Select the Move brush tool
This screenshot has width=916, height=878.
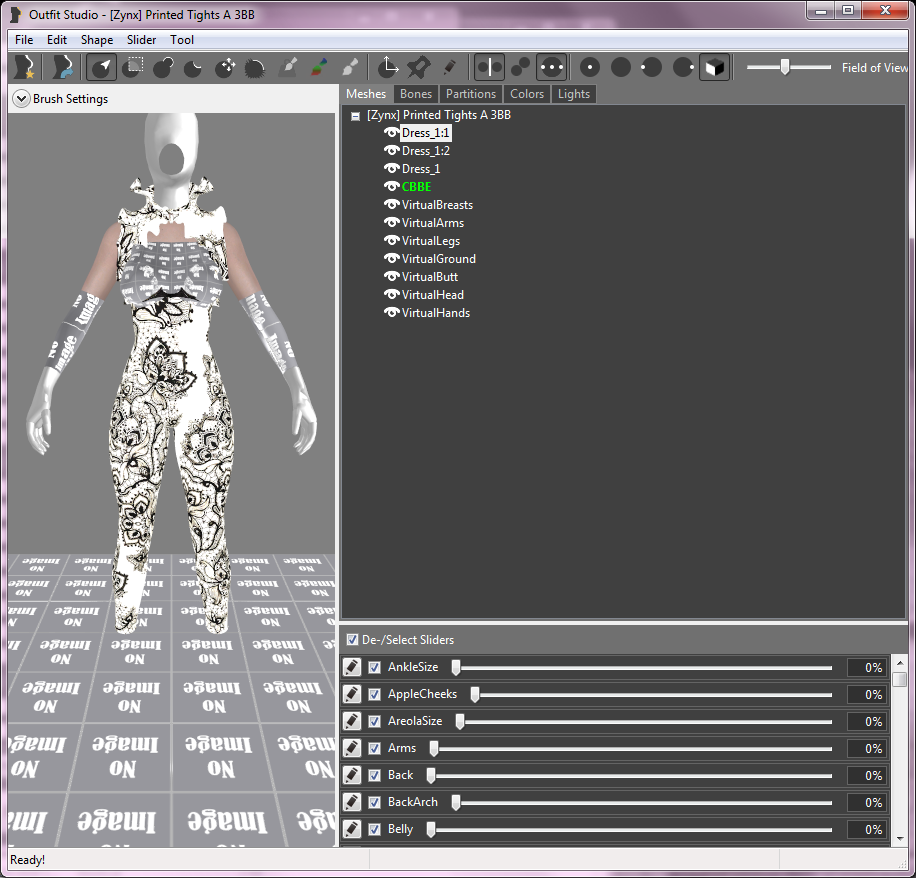pyautogui.click(x=224, y=67)
